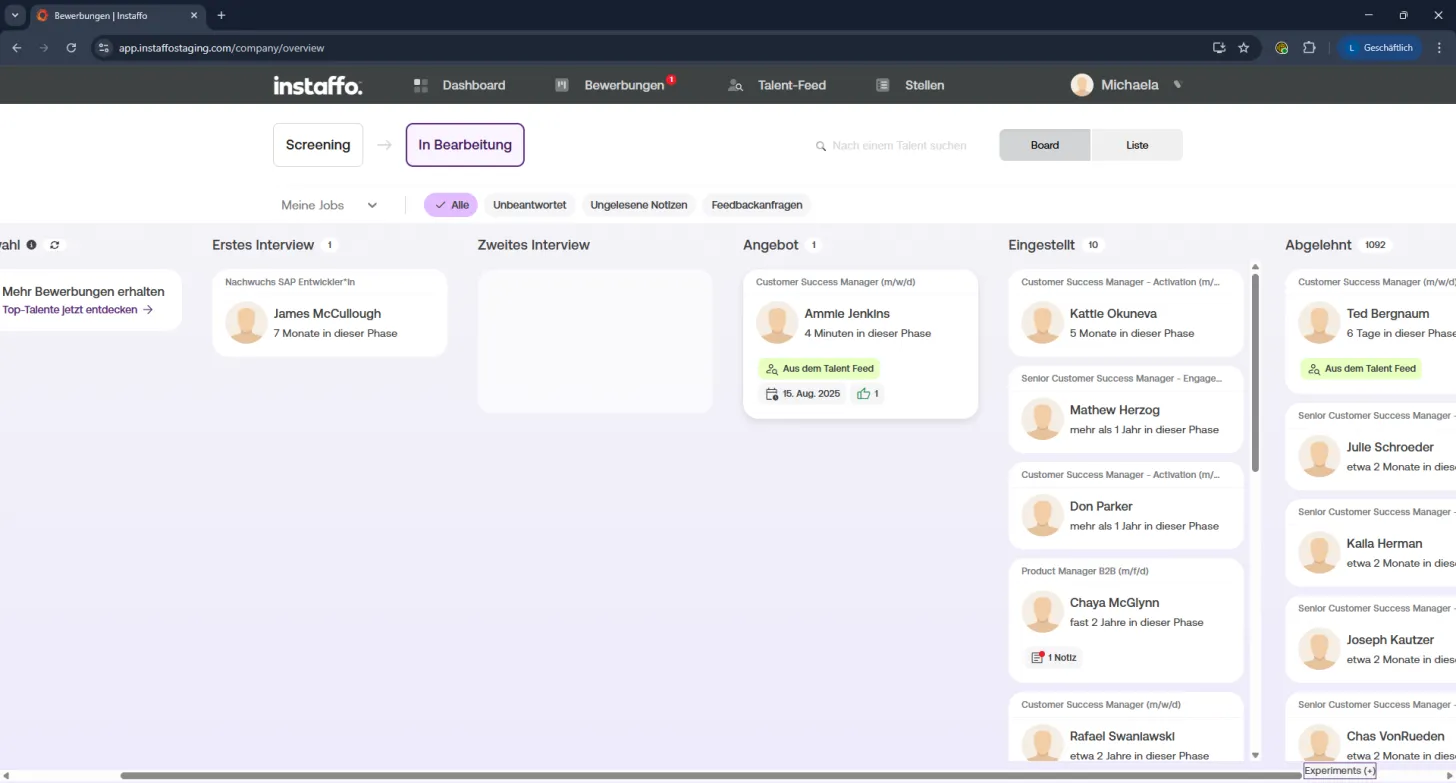This screenshot has height=783, width=1456.
Task: Go to Talent-Feed page
Action: pyautogui.click(x=777, y=85)
